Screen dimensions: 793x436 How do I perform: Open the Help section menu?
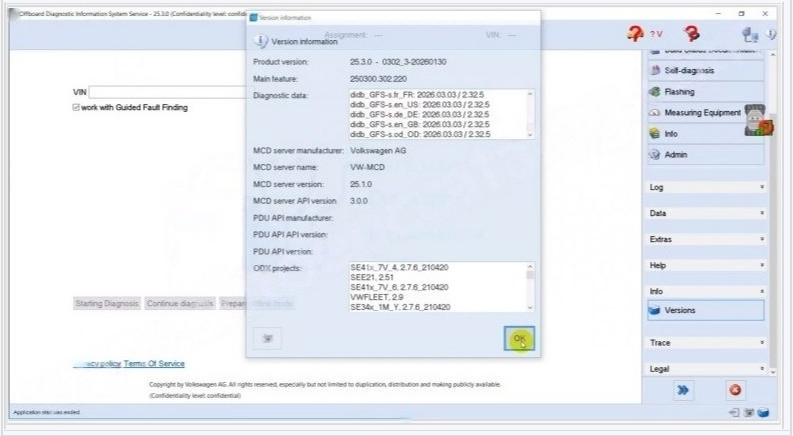click(x=706, y=266)
